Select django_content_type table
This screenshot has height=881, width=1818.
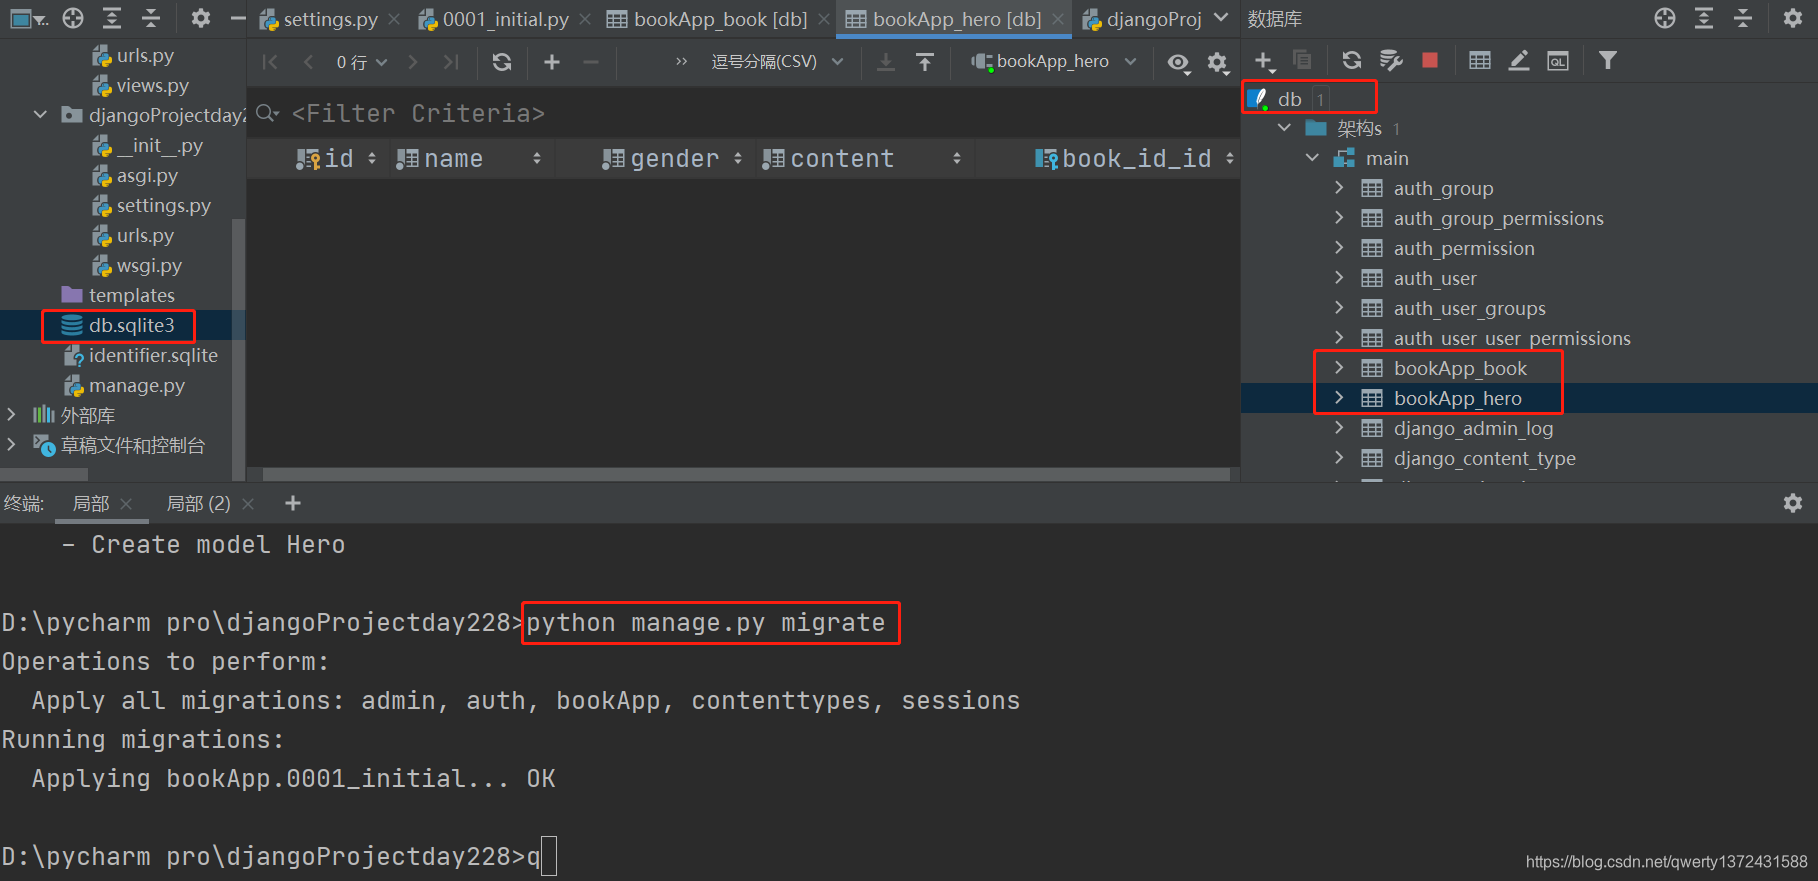click(1484, 458)
